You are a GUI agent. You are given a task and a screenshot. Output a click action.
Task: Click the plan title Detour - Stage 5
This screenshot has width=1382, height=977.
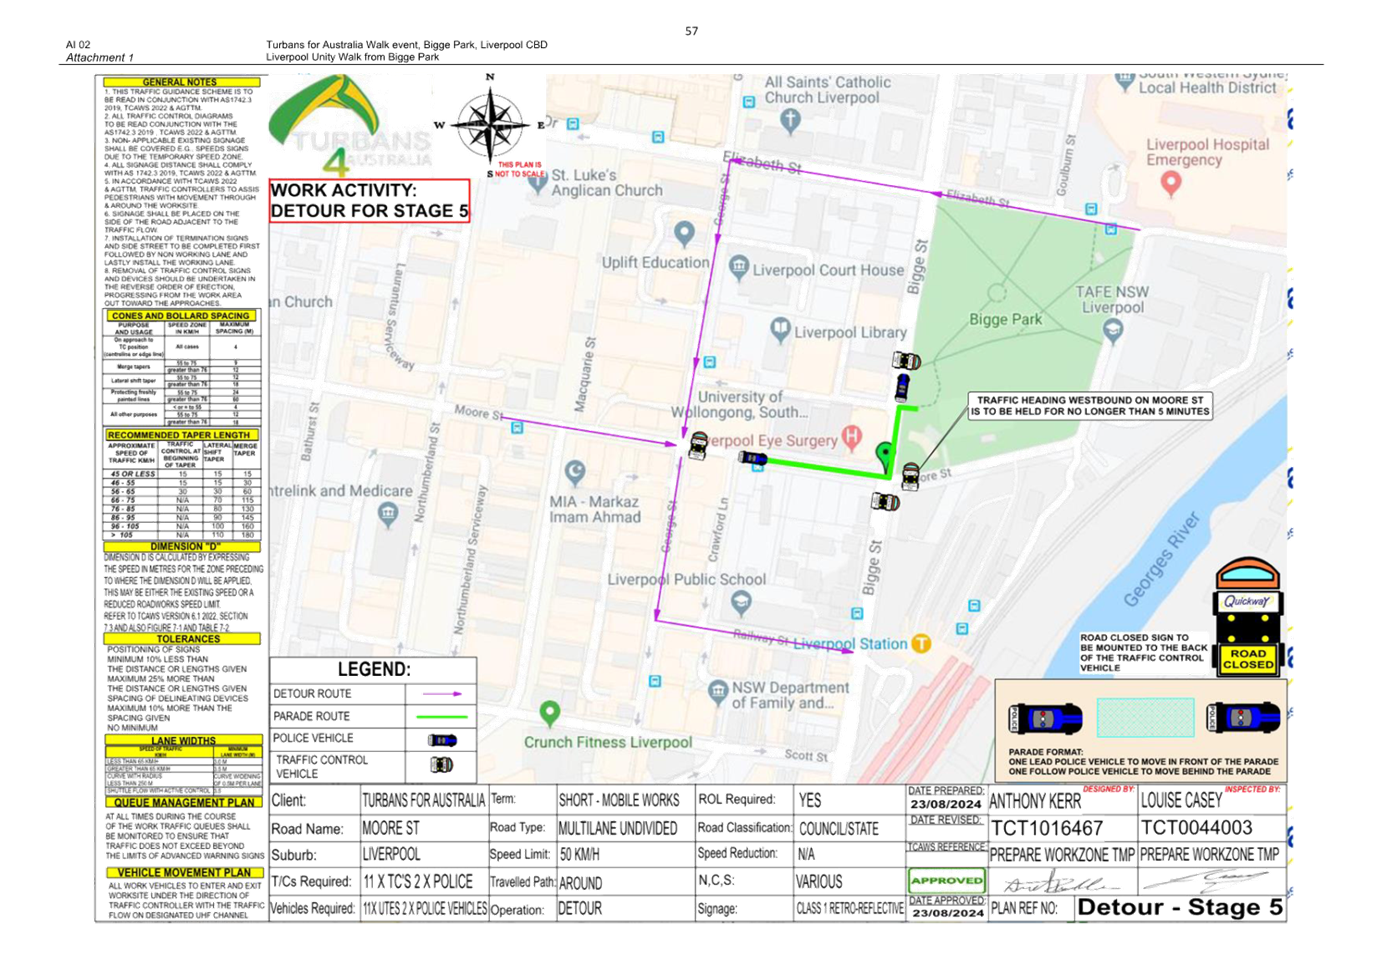(1180, 908)
